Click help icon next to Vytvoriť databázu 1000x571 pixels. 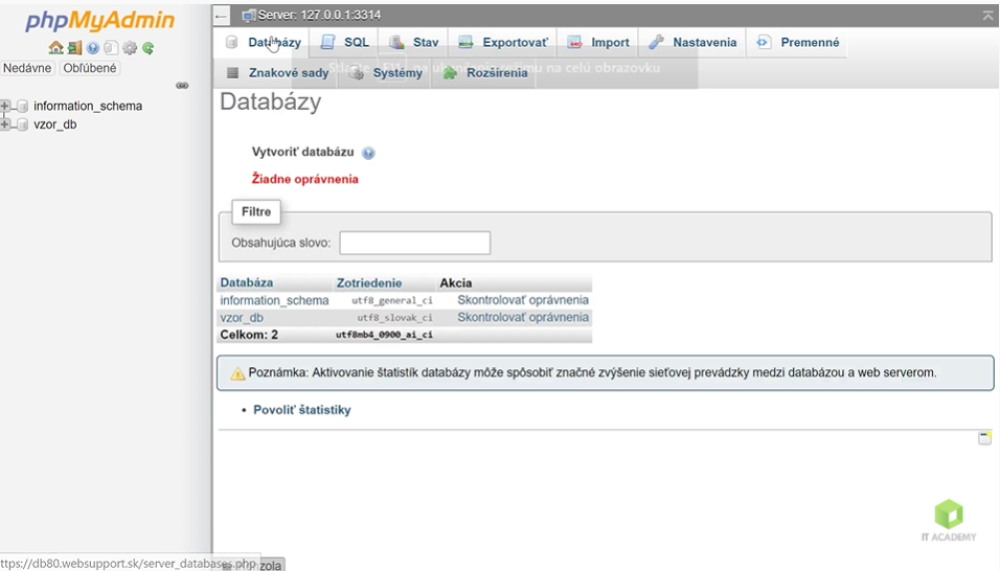(x=368, y=153)
